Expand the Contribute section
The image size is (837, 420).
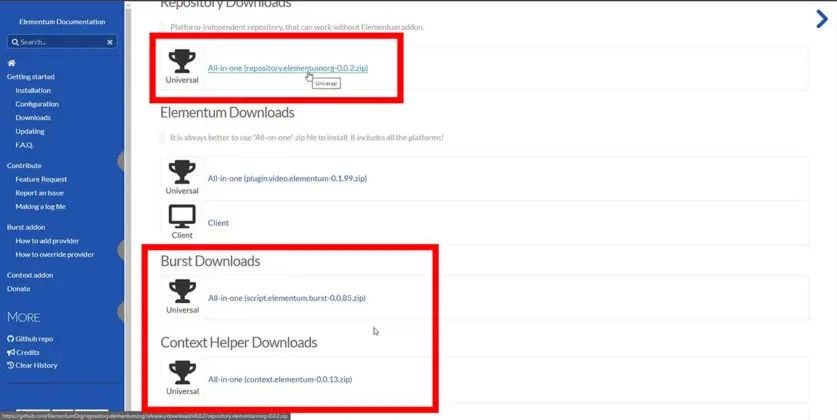(24, 165)
